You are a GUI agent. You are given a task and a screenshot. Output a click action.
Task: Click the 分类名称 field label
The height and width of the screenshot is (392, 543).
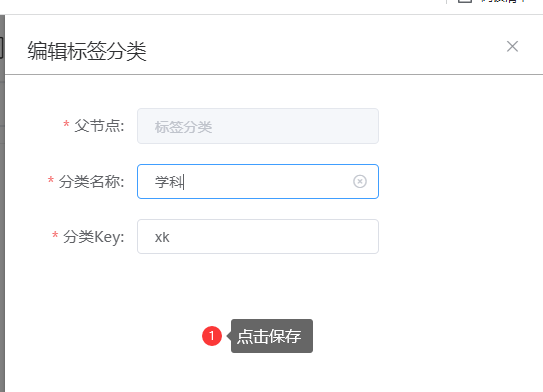click(91, 181)
